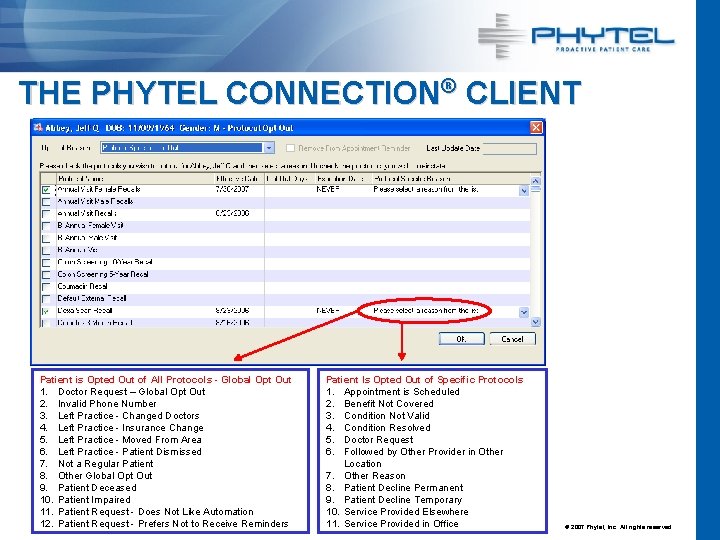Open reason dropdown for Annual Visit Female Recalls
This screenshot has height=540, width=720.
click(x=524, y=190)
